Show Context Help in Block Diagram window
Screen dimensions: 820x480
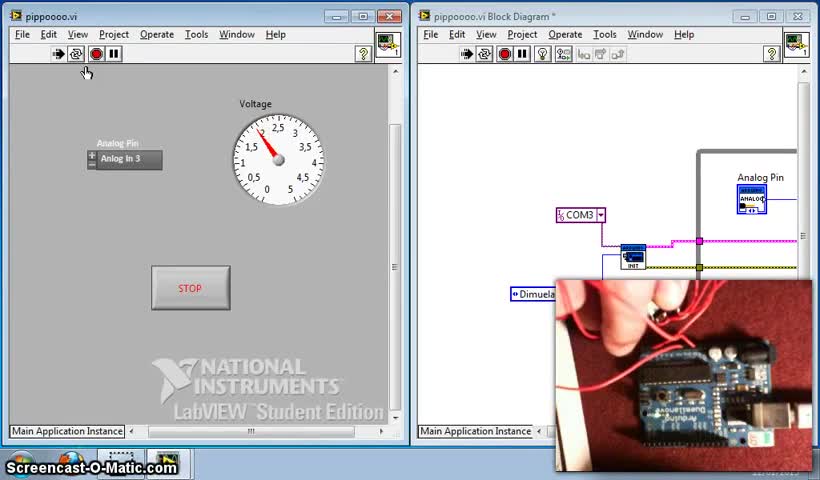click(x=771, y=53)
